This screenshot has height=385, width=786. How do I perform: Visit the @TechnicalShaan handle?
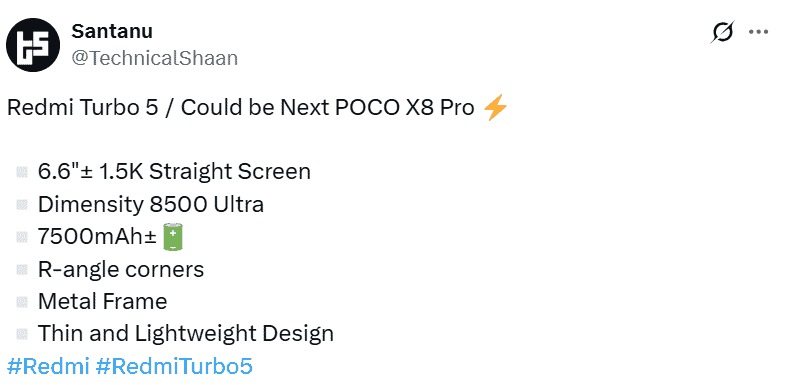pyautogui.click(x=154, y=58)
